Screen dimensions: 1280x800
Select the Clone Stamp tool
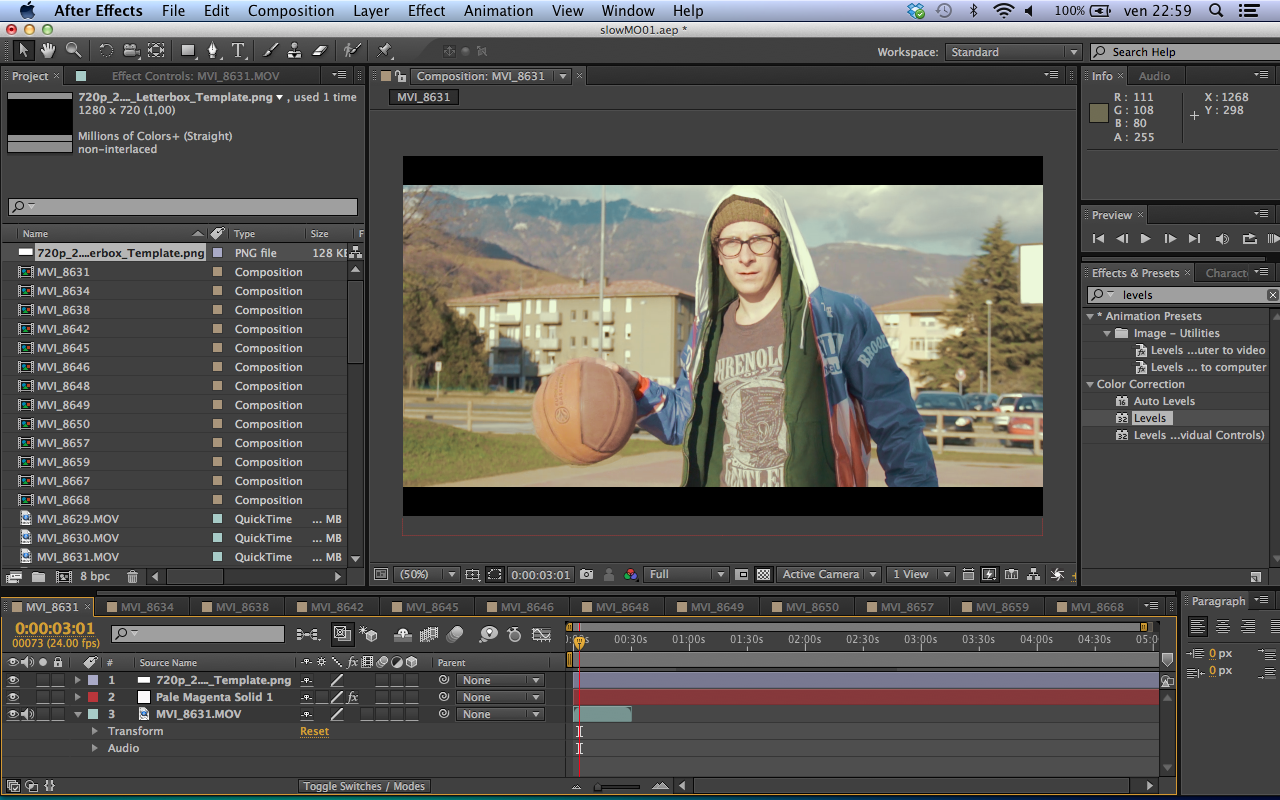[x=295, y=51]
